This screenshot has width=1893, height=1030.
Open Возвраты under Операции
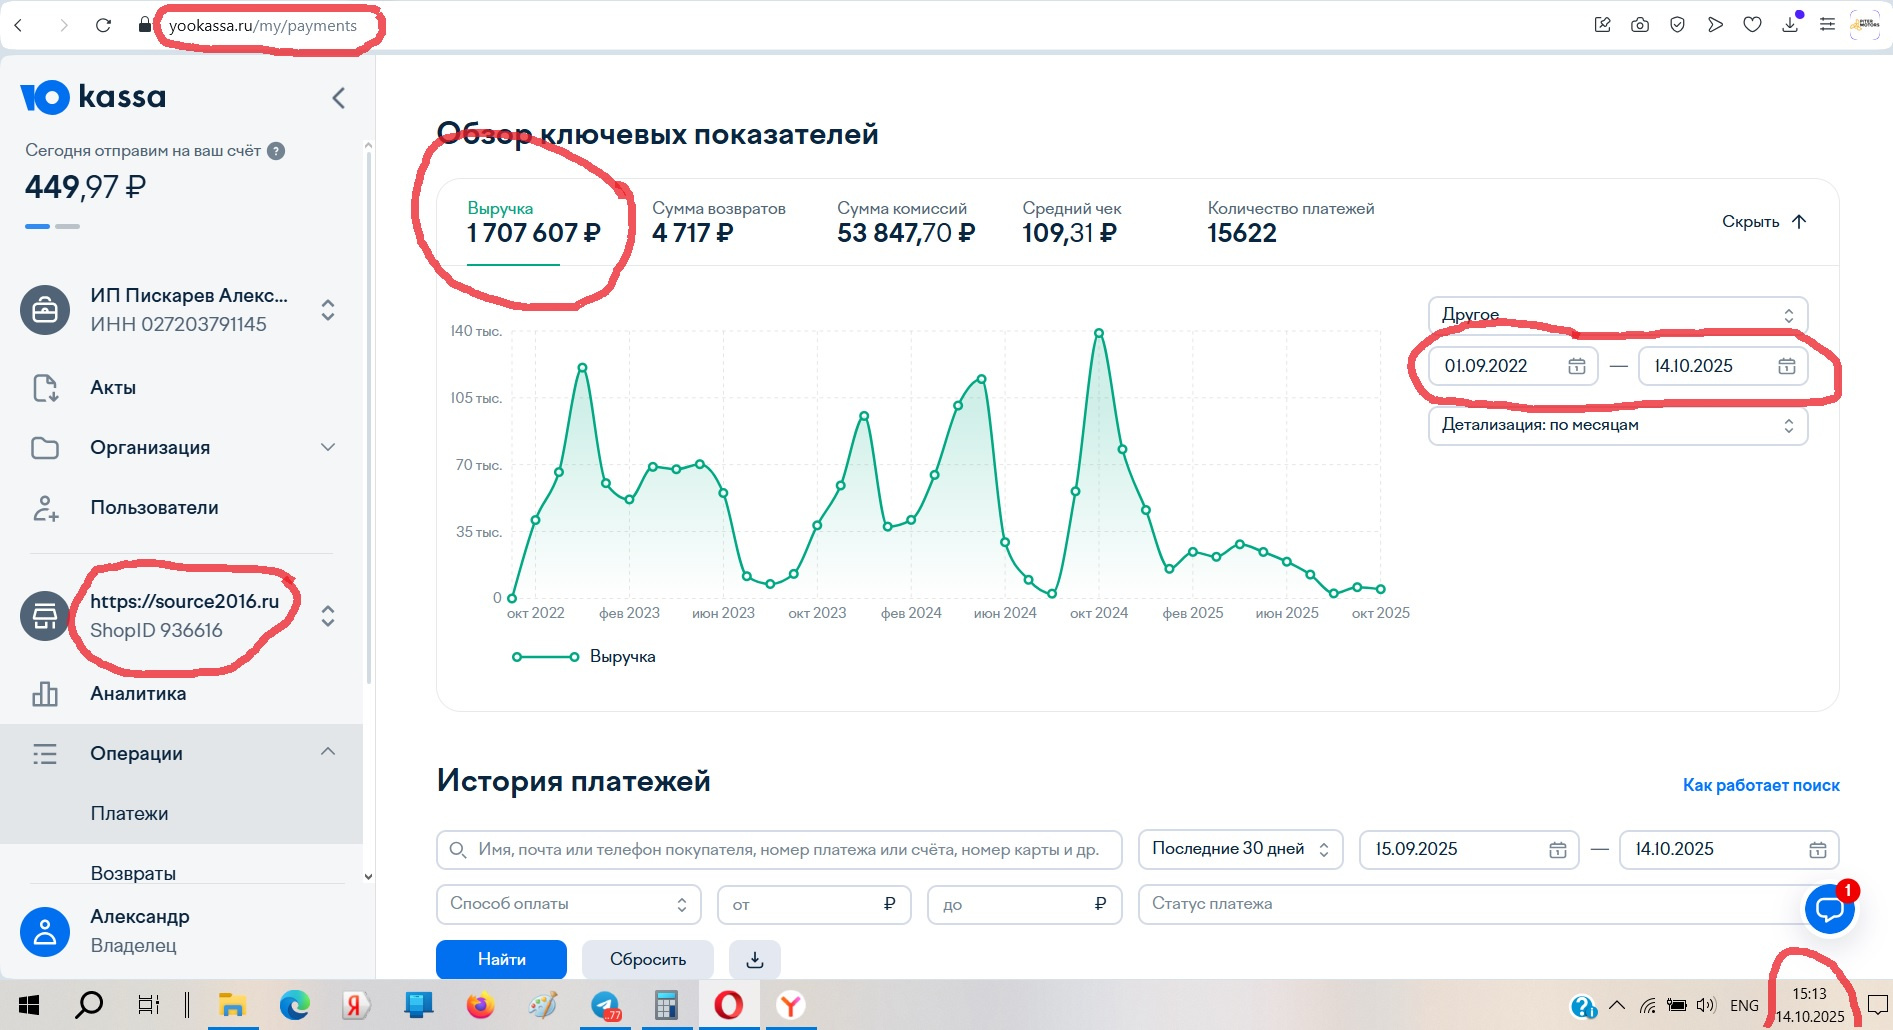133,873
